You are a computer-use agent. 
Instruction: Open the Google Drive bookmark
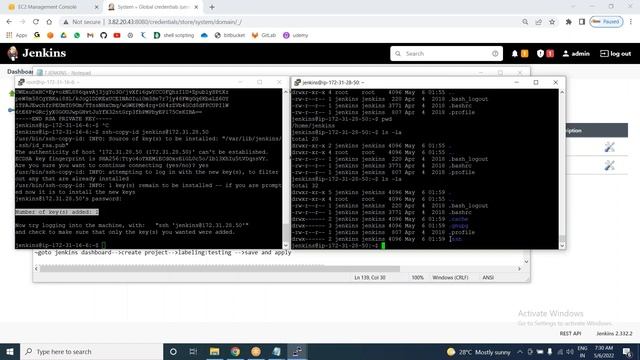click(63, 36)
